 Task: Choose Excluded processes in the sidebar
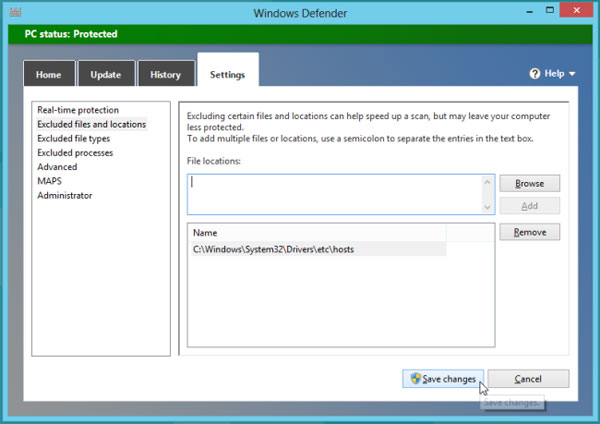click(x=75, y=153)
